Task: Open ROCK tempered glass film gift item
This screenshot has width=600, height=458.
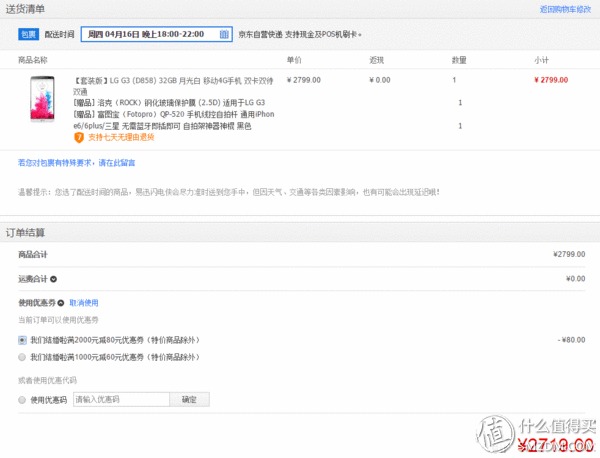Action: tap(169, 103)
